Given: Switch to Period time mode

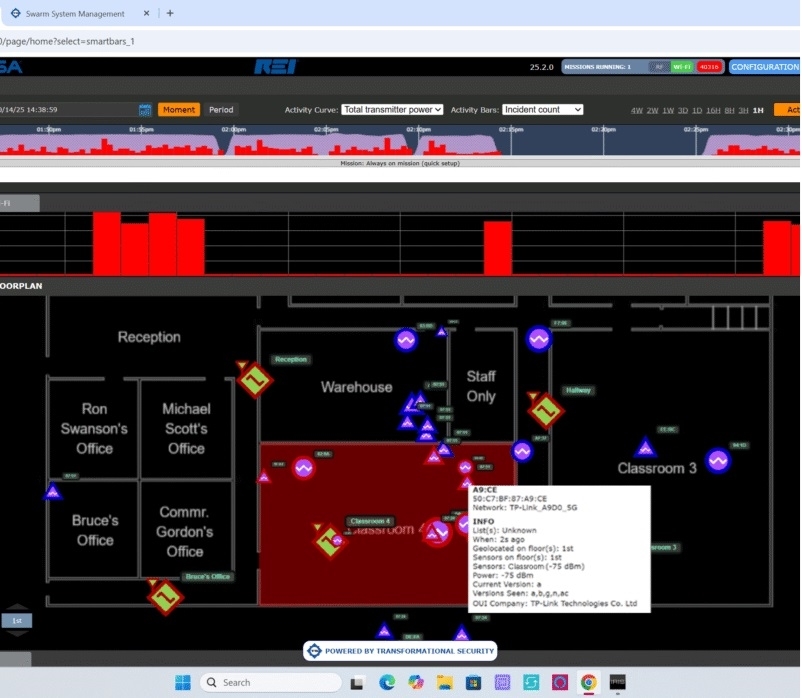Looking at the screenshot, I should click(x=221, y=110).
